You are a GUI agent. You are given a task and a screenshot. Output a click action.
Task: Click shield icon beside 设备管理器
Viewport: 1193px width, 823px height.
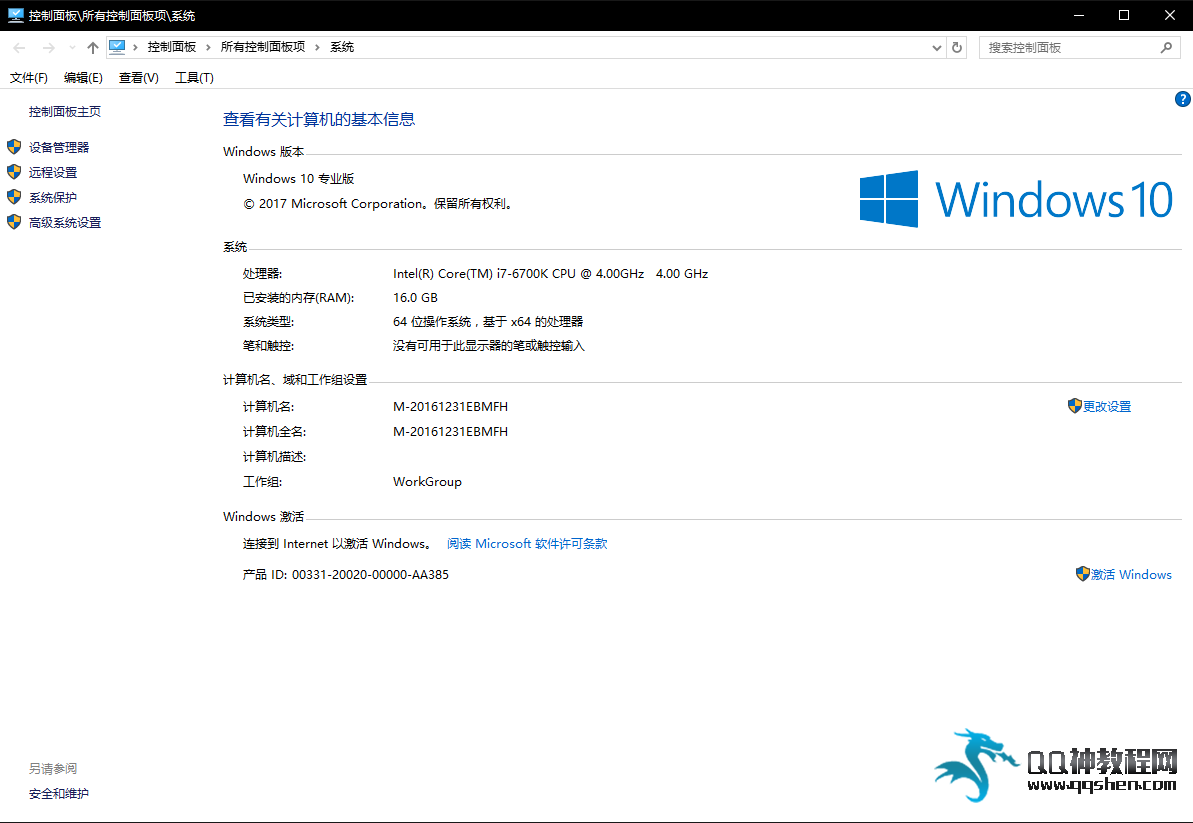(14, 147)
